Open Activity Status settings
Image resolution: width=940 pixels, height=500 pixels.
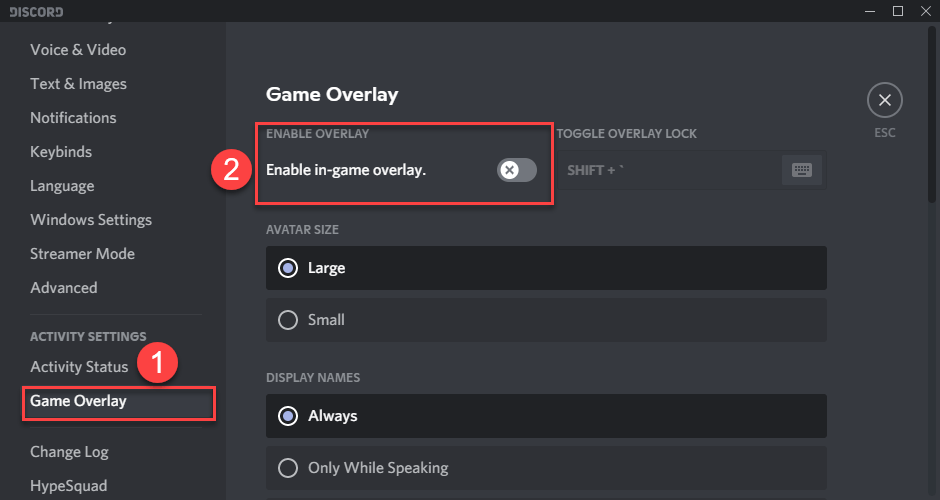click(79, 367)
